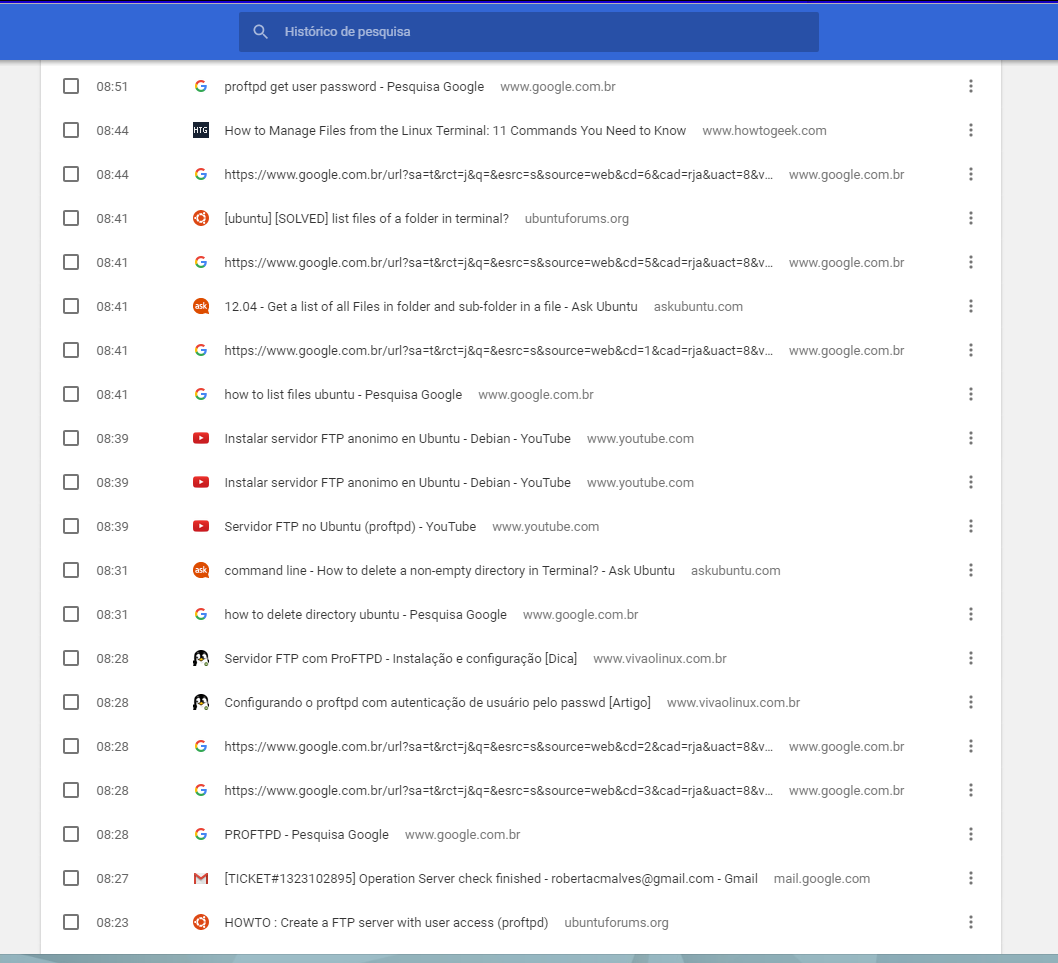The width and height of the screenshot is (1058, 963).
Task: Check the PROFTPD - Pesquisa Google checkbox
Action: click(x=71, y=834)
